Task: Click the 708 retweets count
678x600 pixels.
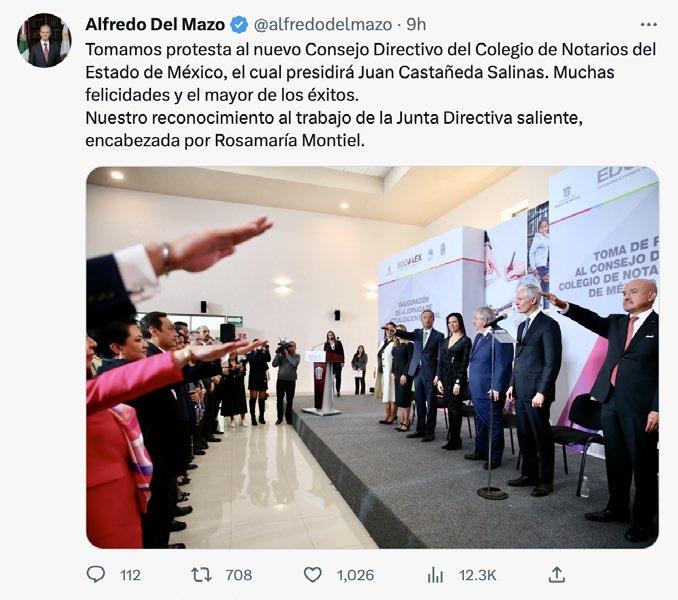Action: point(239,575)
